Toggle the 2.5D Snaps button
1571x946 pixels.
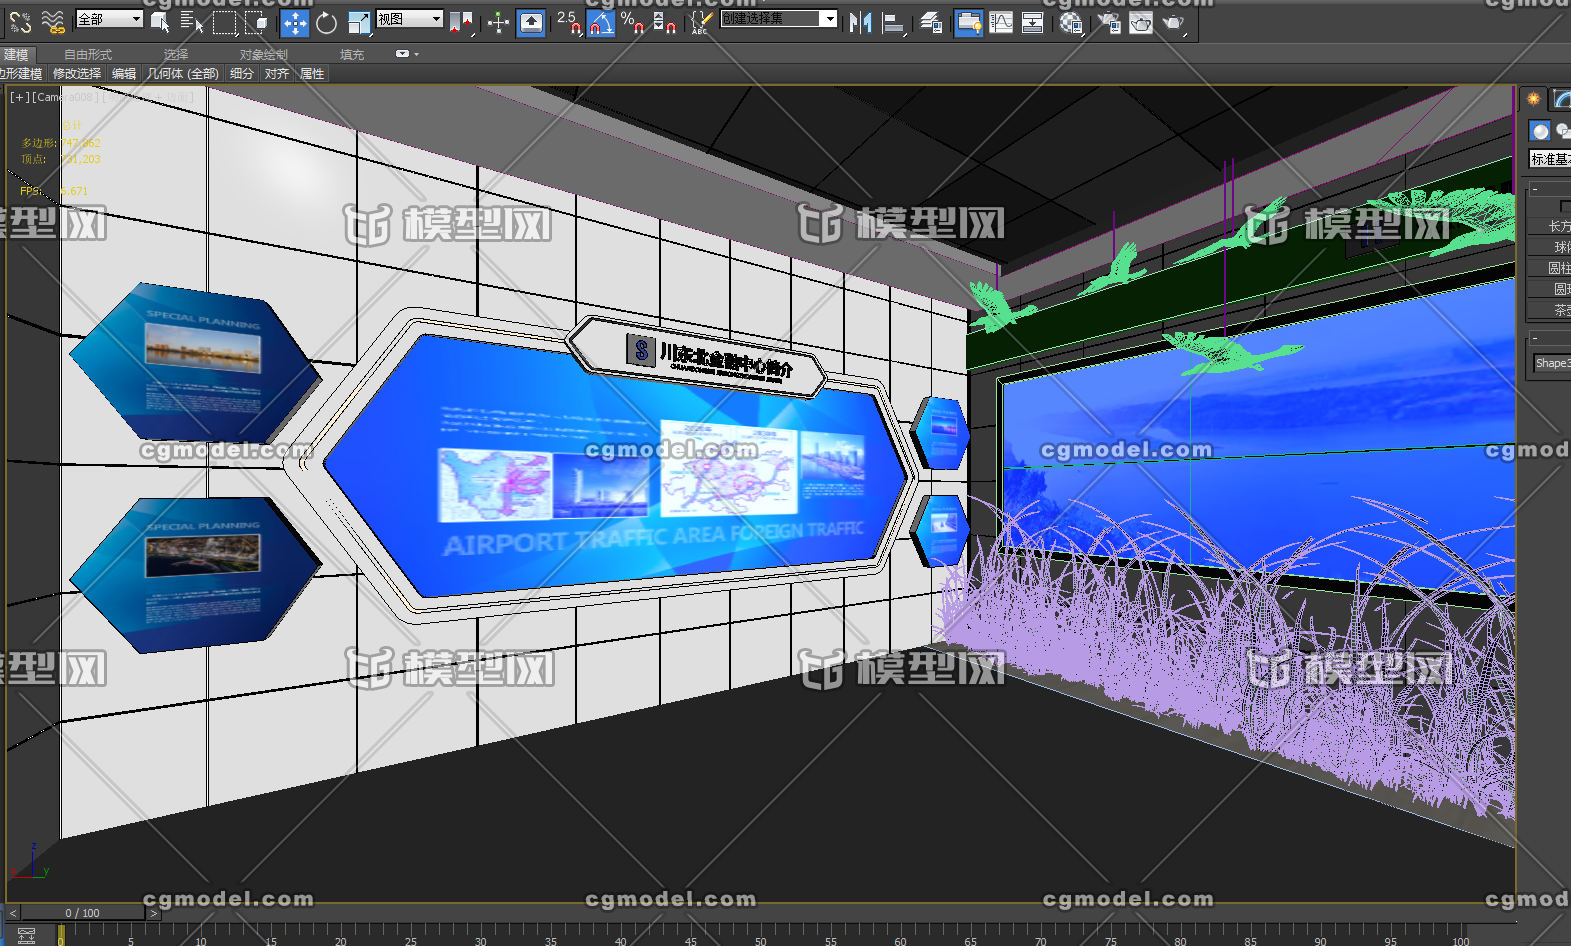[x=569, y=22]
